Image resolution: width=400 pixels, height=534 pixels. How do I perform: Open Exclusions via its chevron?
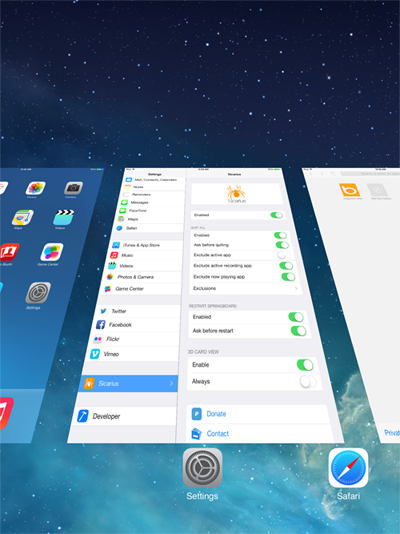[x=296, y=288]
